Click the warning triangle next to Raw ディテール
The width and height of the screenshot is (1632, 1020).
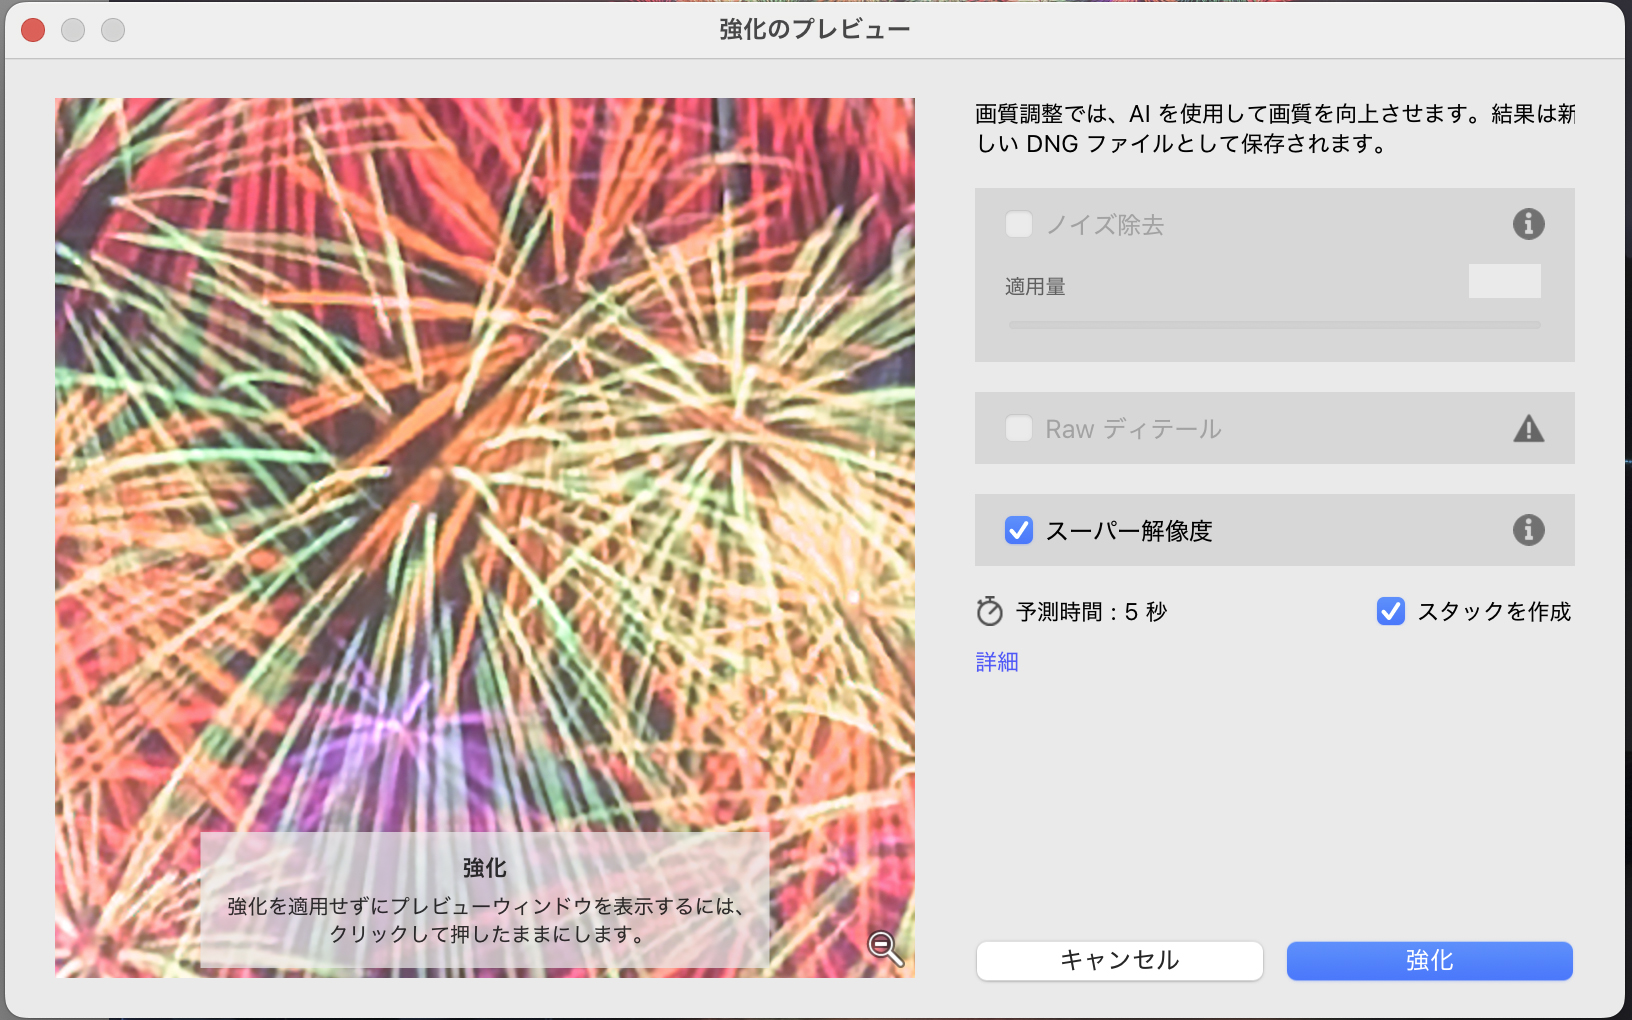[1529, 428]
